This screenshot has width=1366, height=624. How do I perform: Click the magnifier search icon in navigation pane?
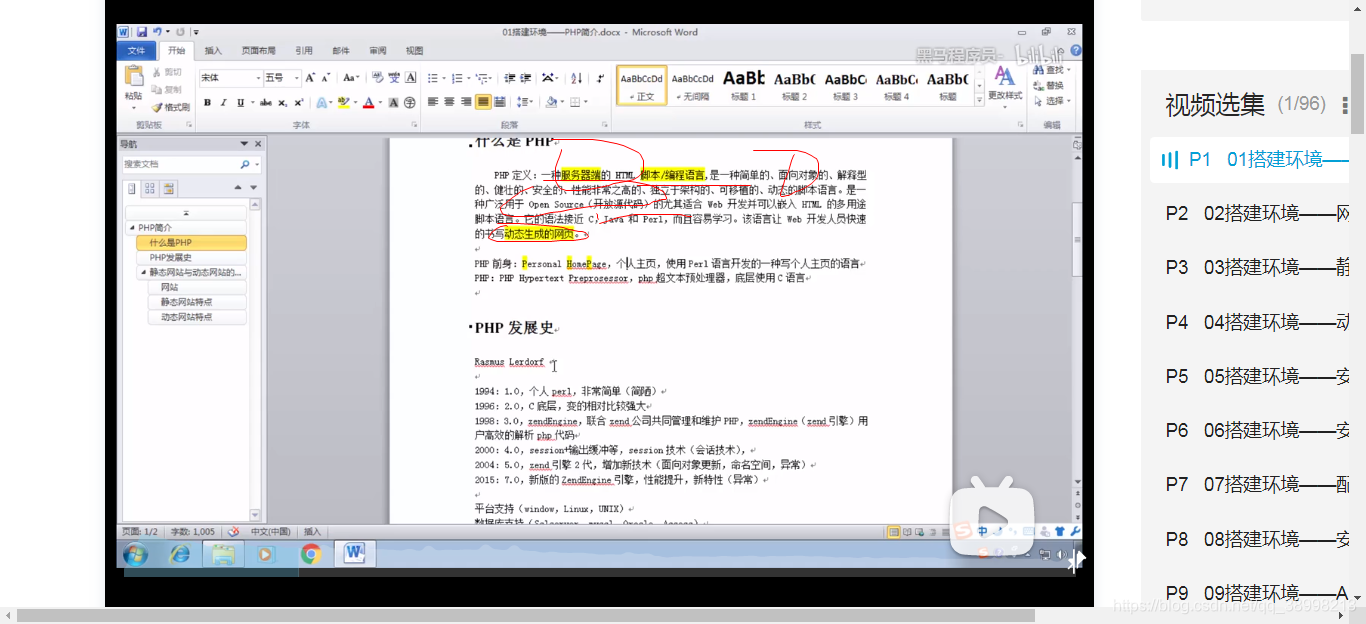pyautogui.click(x=245, y=164)
